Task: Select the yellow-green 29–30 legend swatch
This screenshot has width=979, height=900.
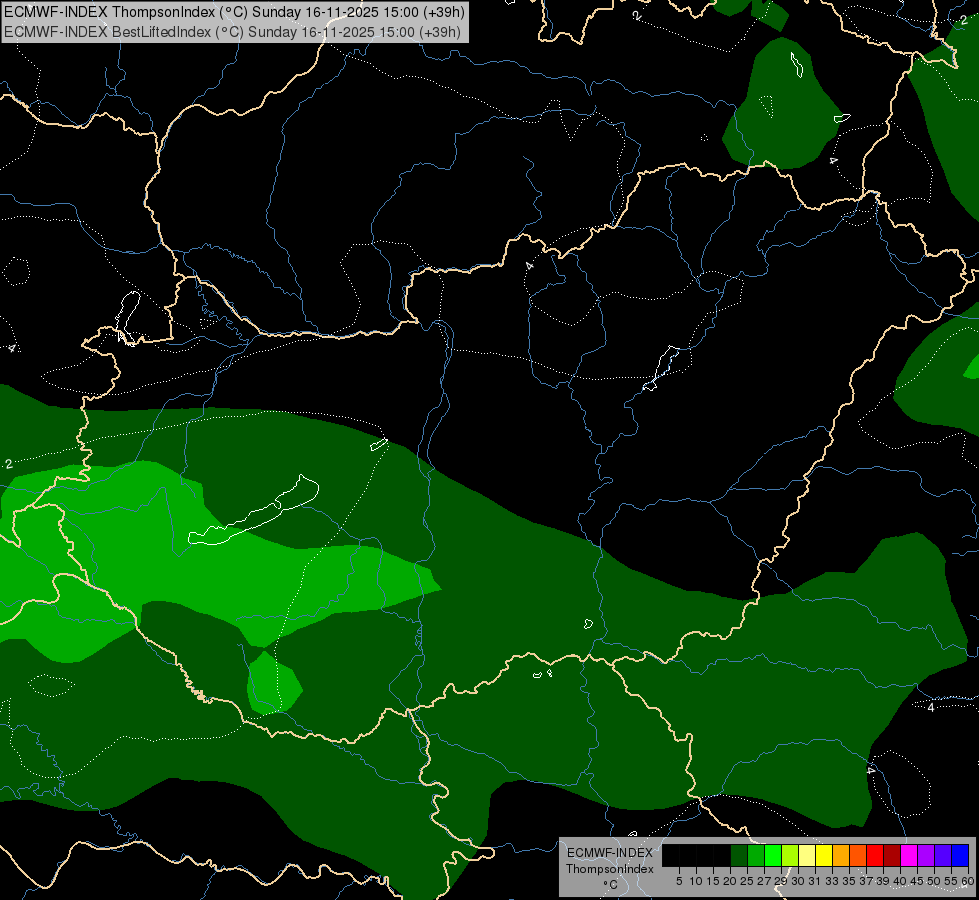Action: [x=790, y=855]
